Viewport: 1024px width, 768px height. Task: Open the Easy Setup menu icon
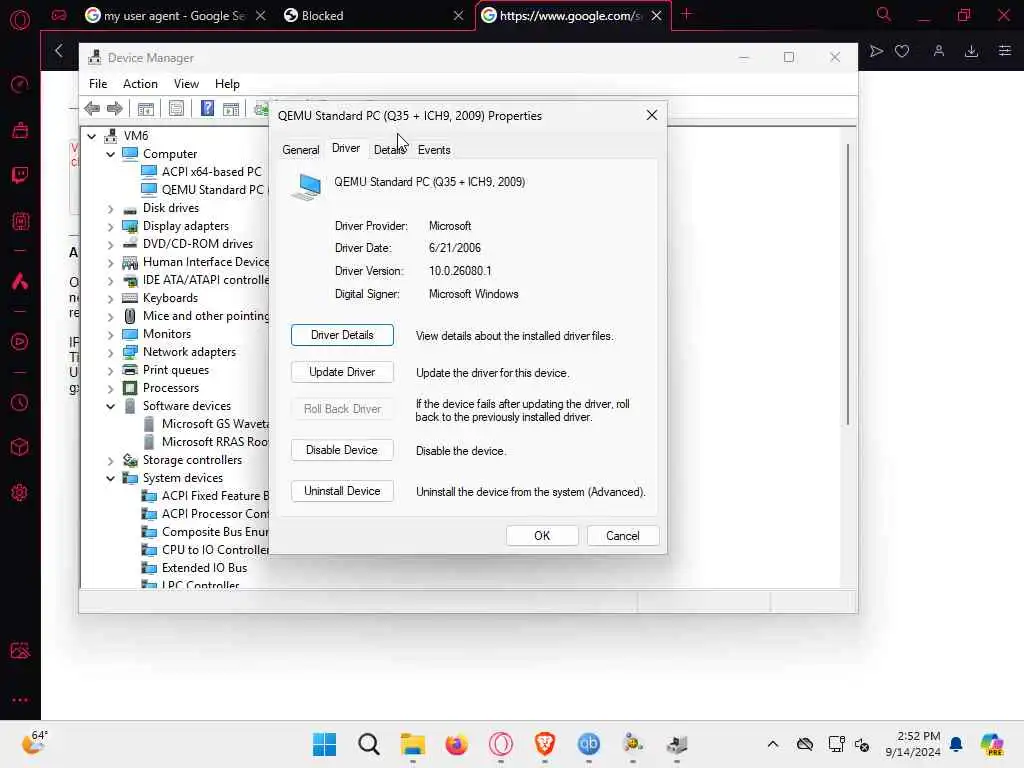(1004, 51)
